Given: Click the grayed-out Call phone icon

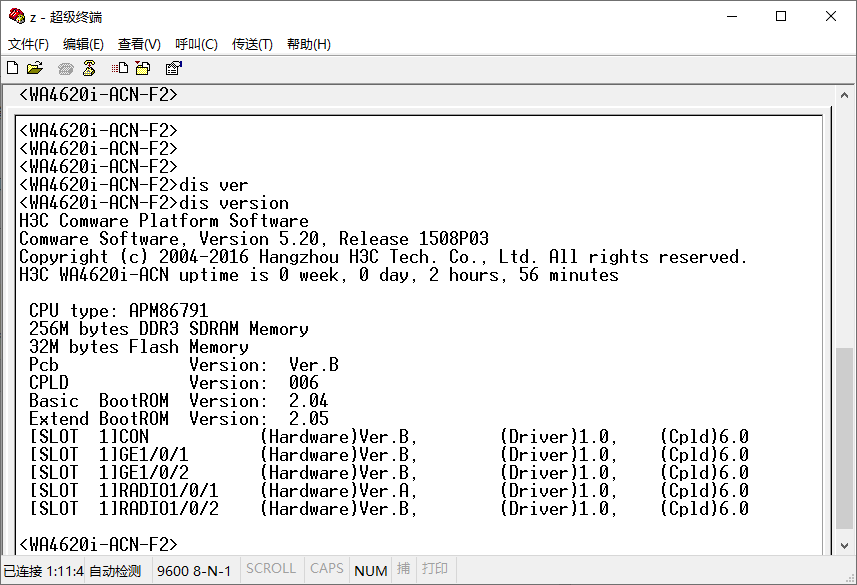Looking at the screenshot, I should (66, 68).
